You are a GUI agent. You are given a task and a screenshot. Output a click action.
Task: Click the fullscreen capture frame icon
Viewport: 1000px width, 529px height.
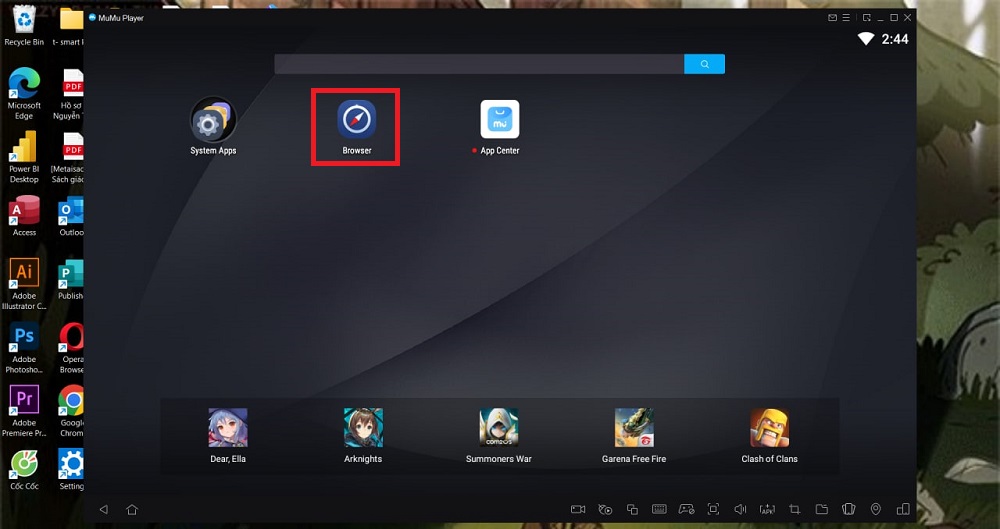pyautogui.click(x=713, y=509)
